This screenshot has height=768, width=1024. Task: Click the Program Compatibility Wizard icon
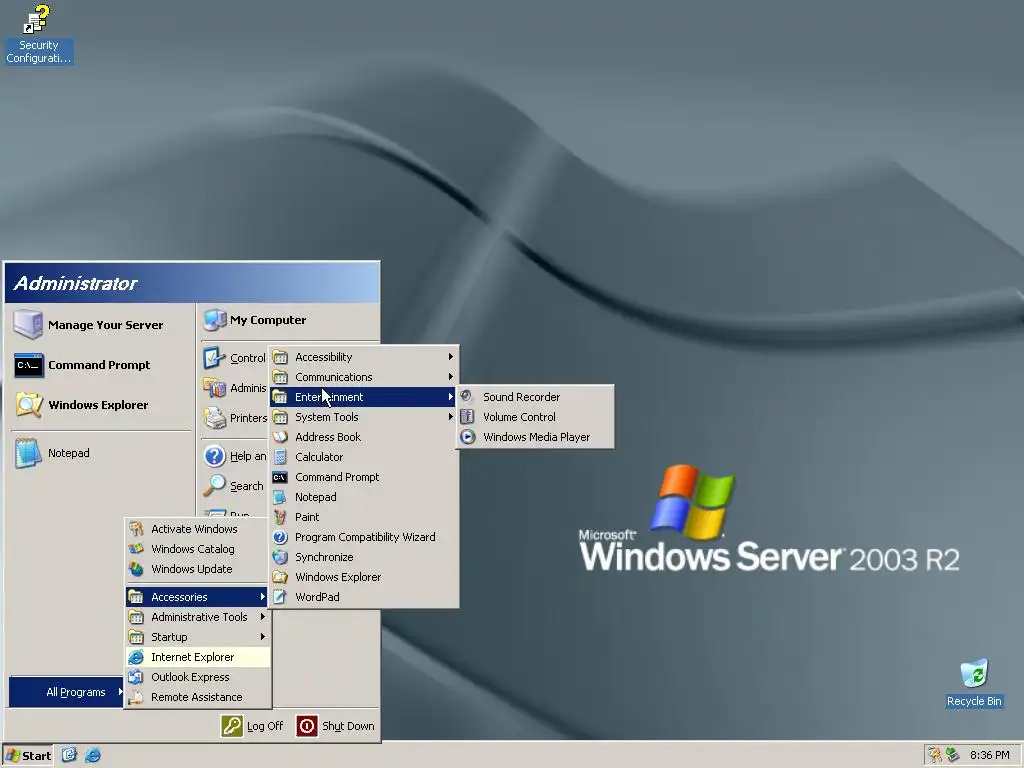click(280, 537)
